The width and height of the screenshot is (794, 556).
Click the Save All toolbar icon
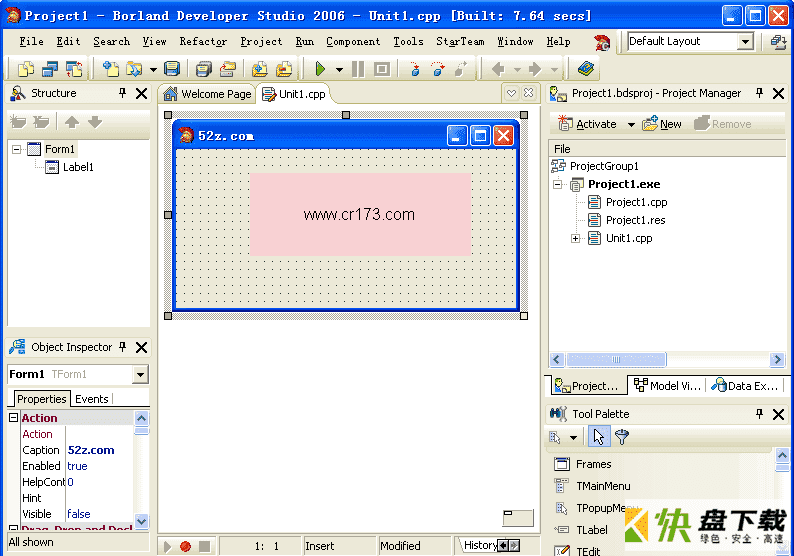(x=204, y=68)
